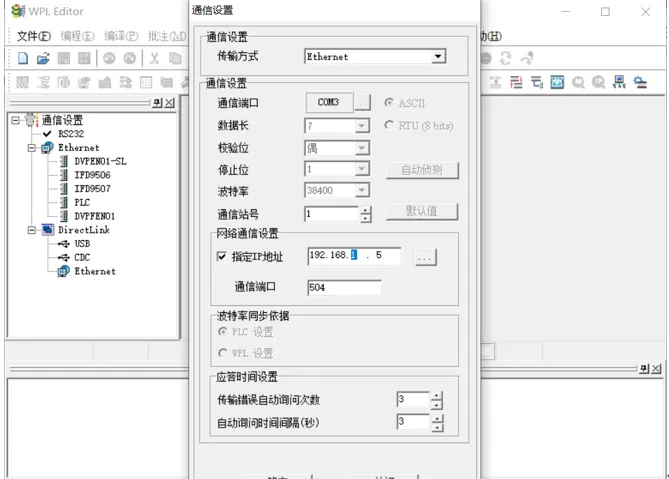Click the 自动询问时间间隔 spinner arrows

tap(436, 423)
